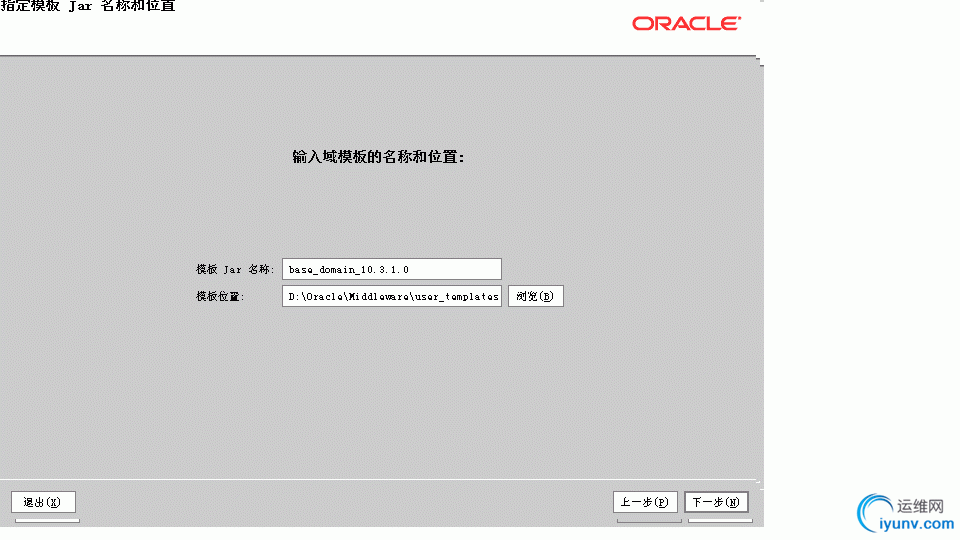The width and height of the screenshot is (960, 540).
Task: Click the Exit (退出) button
Action: pos(43,502)
